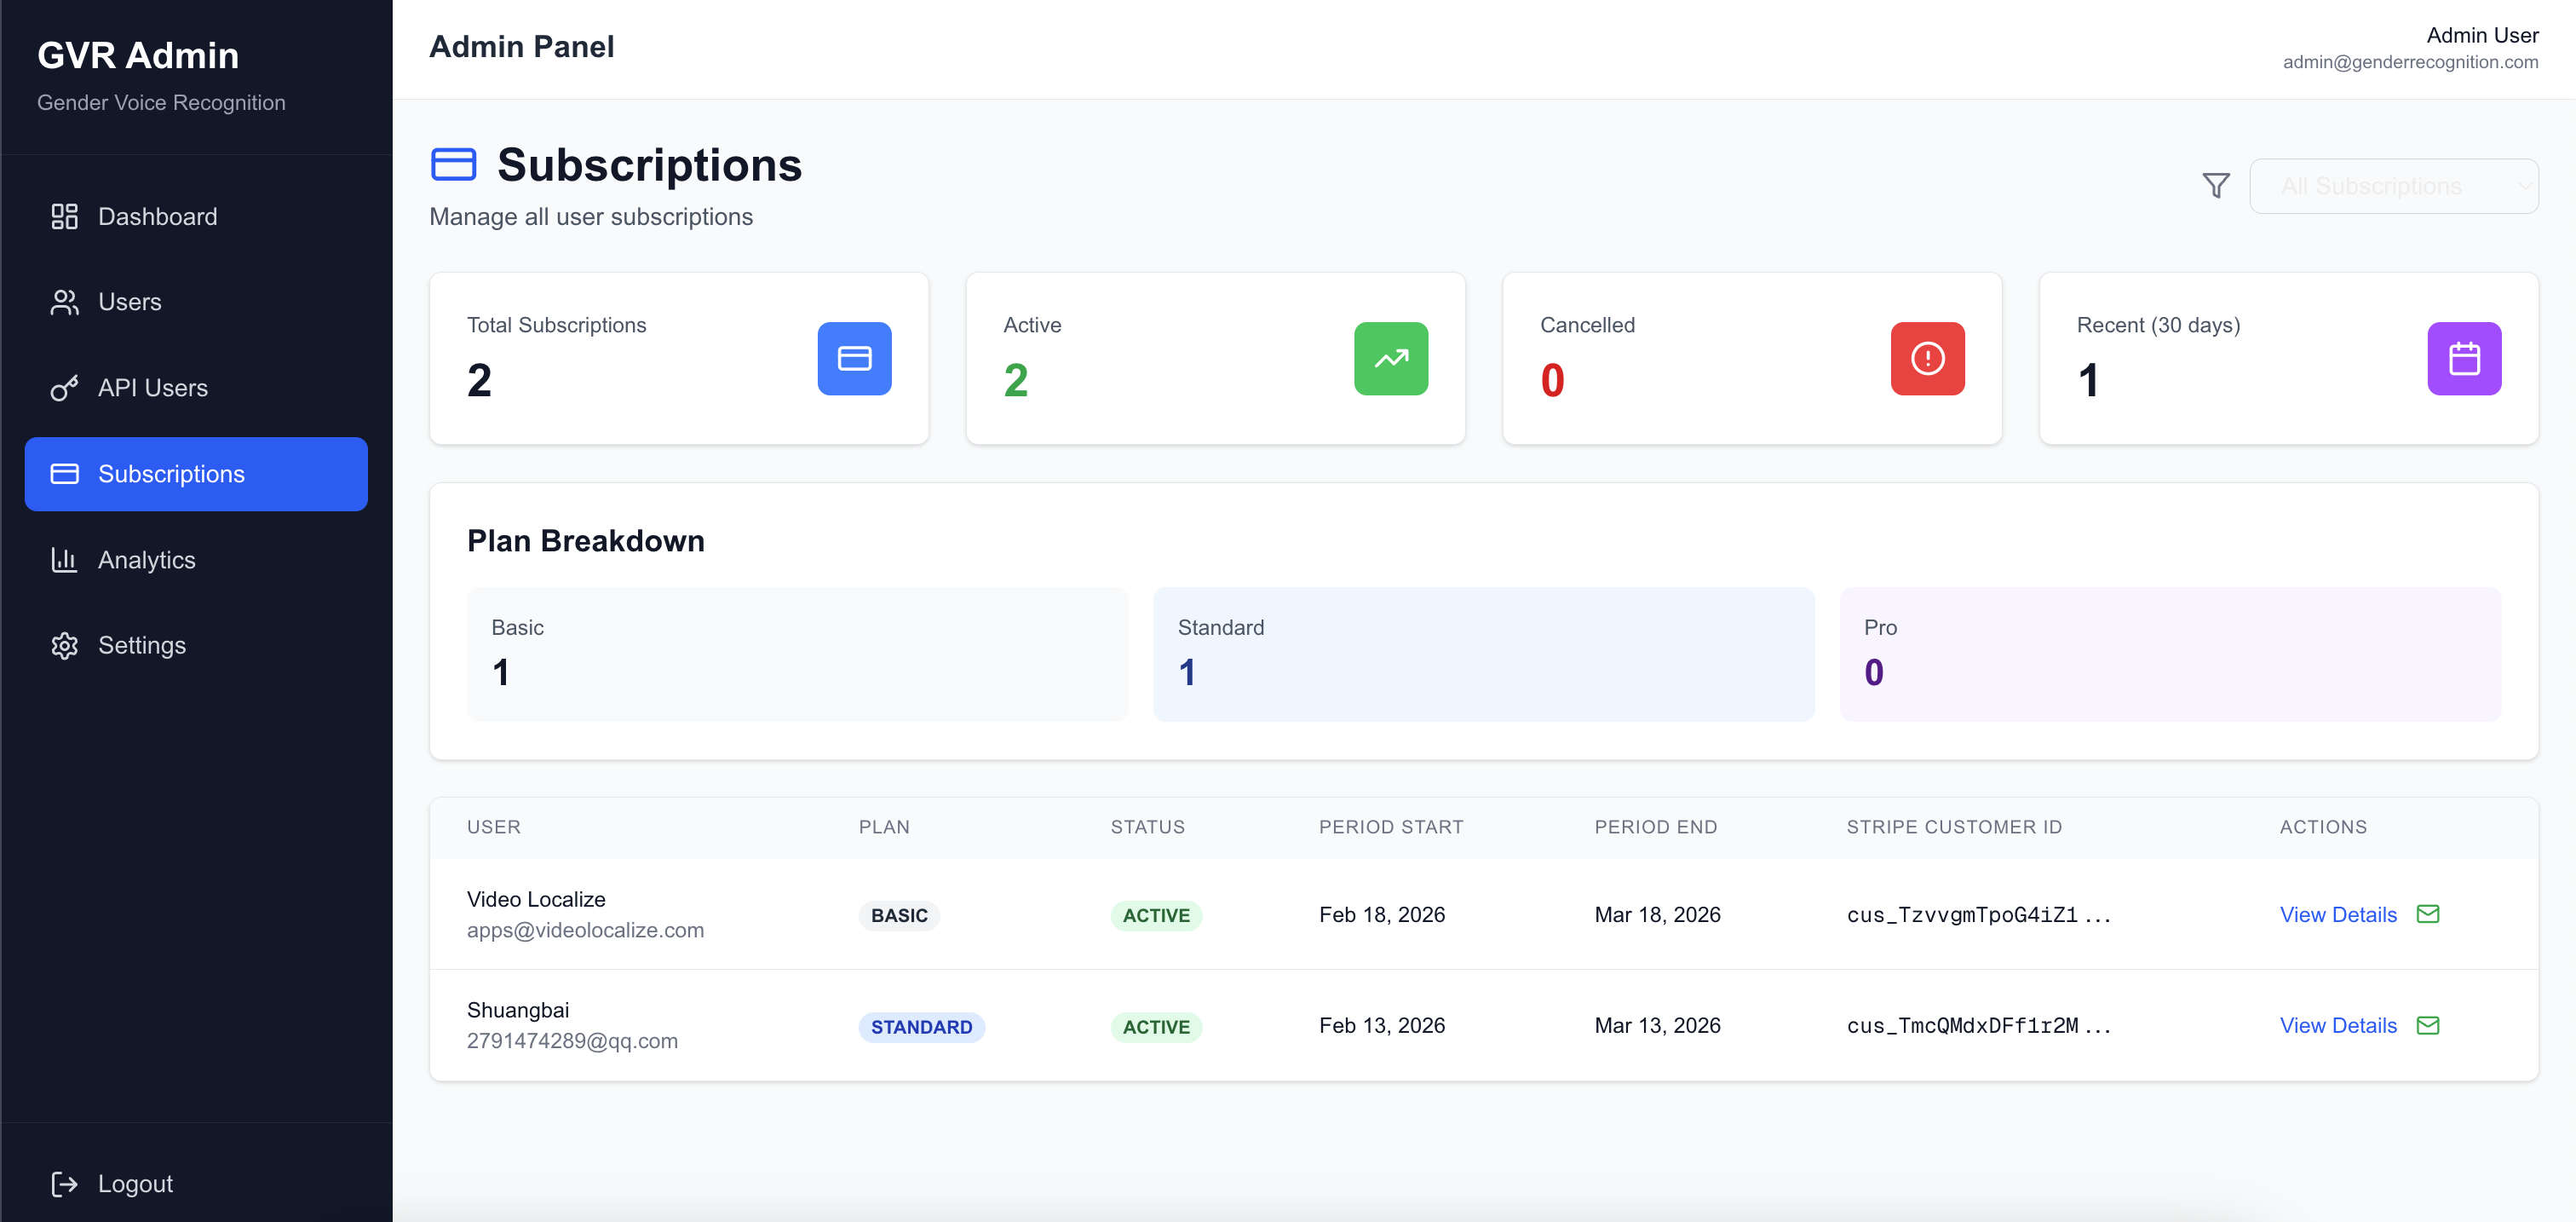This screenshot has height=1222, width=2576.
Task: Select the Pro plan breakdown card
Action: (2169, 654)
